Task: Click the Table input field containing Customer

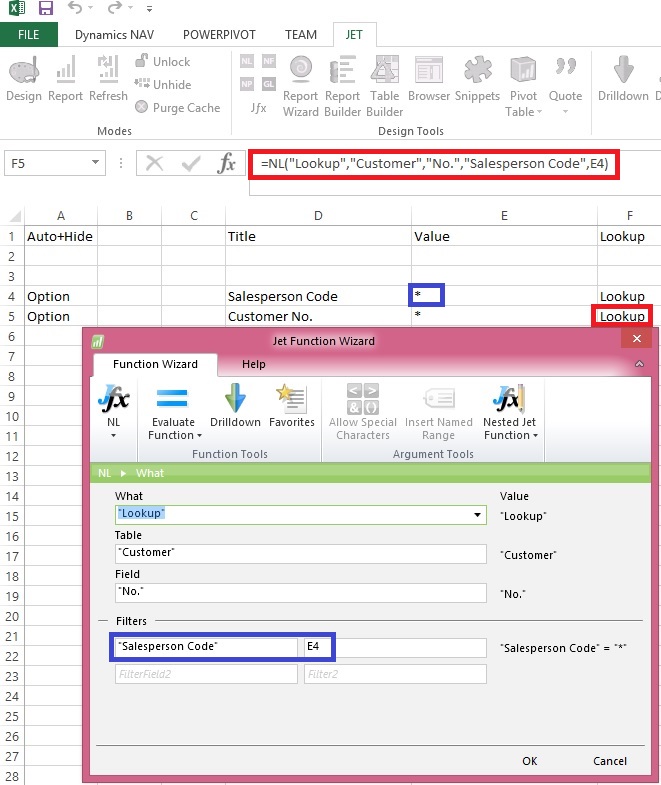Action: [x=300, y=553]
